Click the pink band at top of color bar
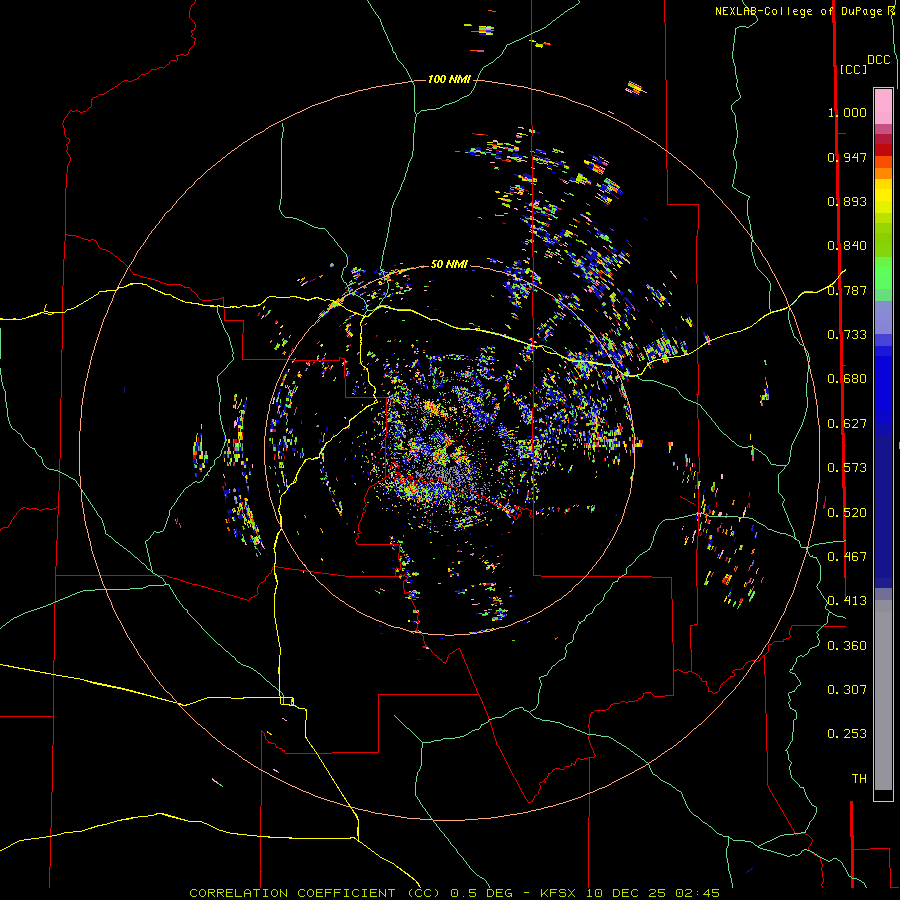 [x=883, y=106]
